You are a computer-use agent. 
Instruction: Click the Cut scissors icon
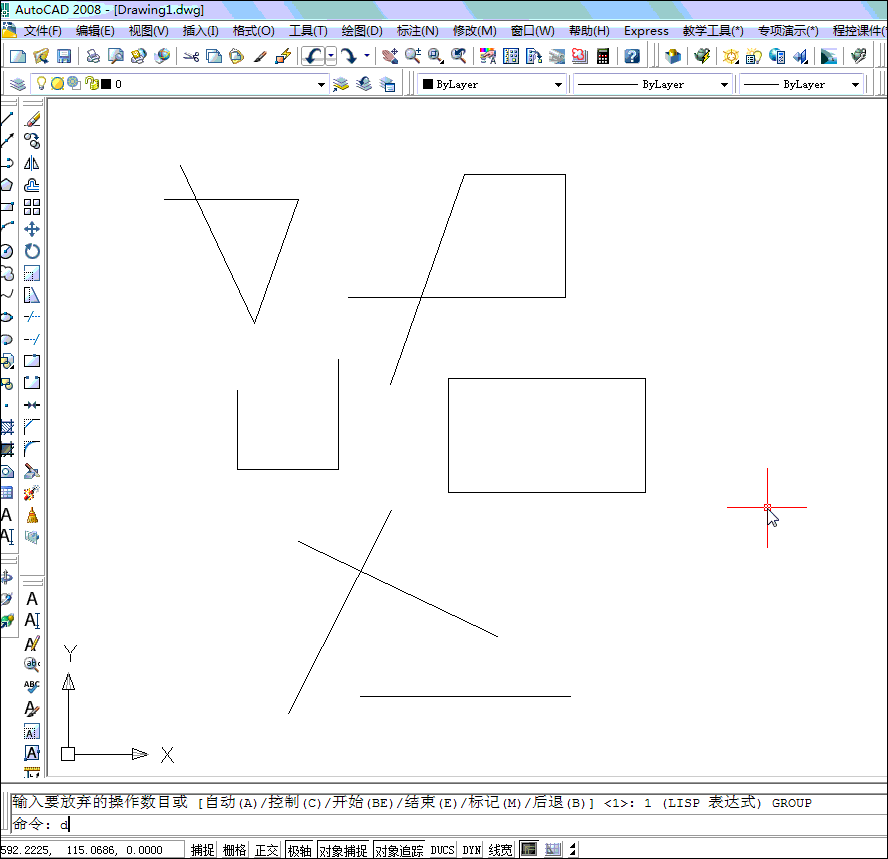tap(191, 56)
